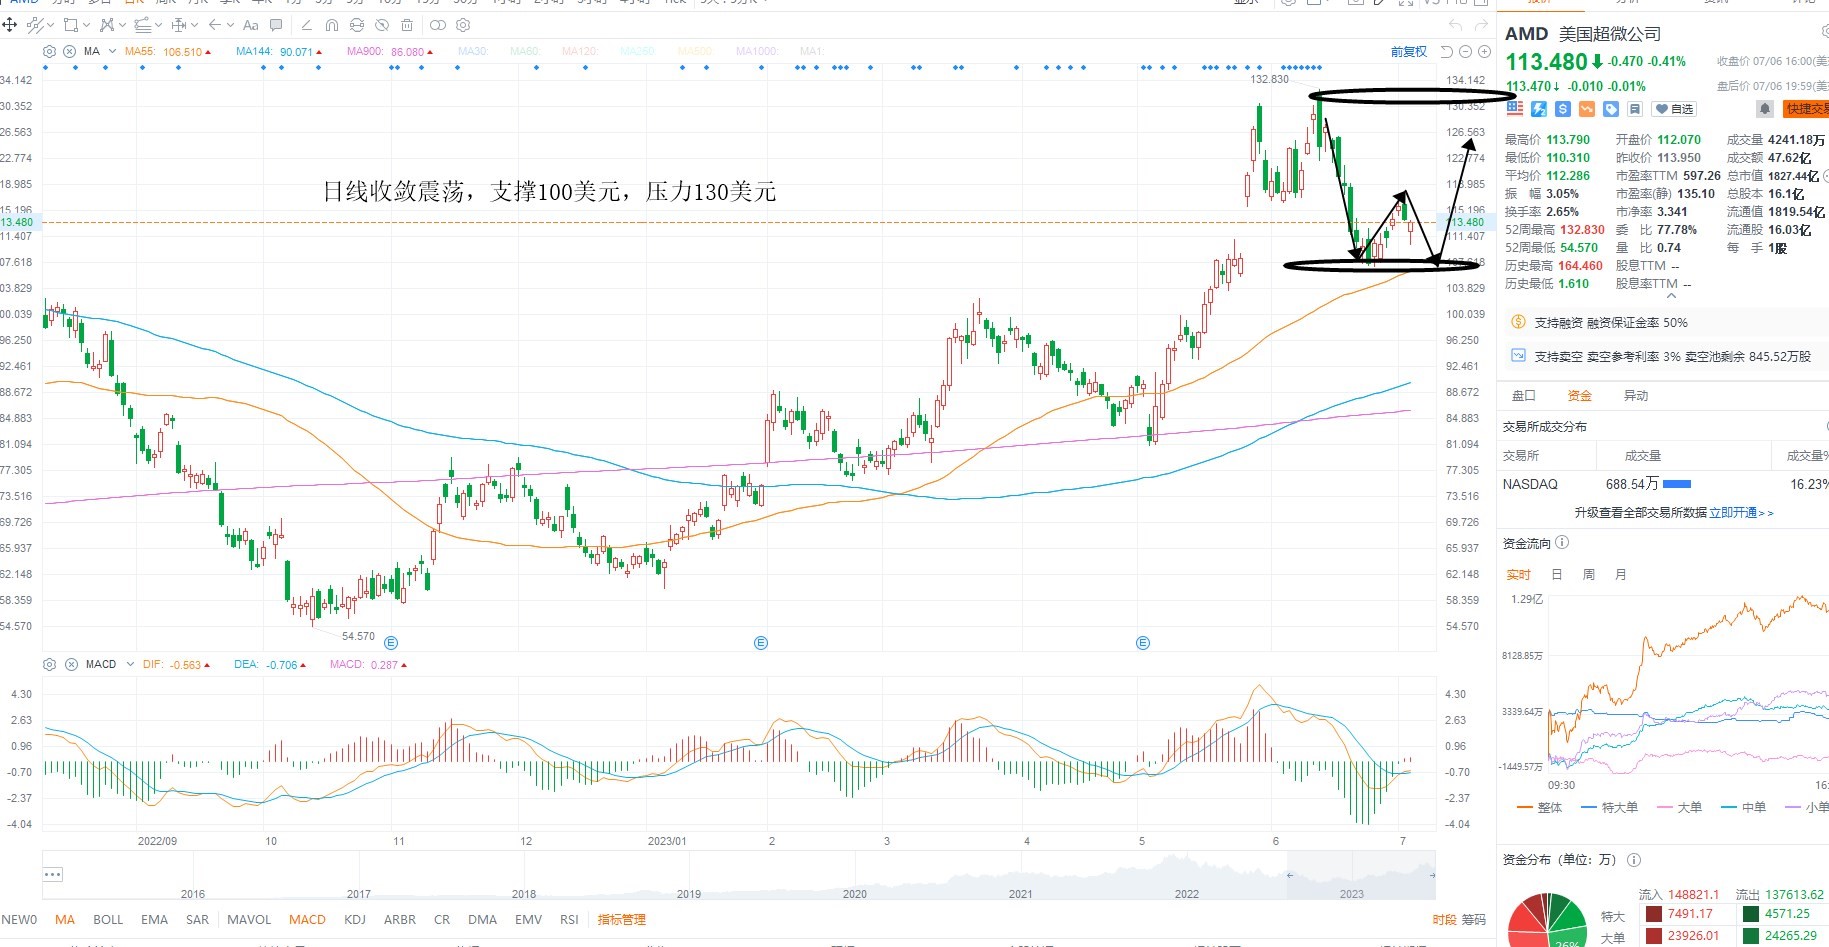Viewport: 1829px width, 947px height.
Task: Toggle the SAR indicator
Action: coord(197,919)
